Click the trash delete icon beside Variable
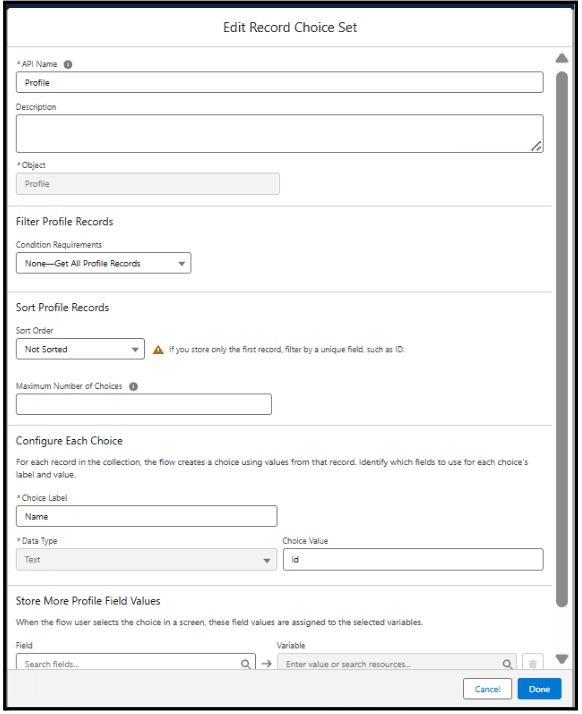The height and width of the screenshot is (714, 582). [x=533, y=663]
